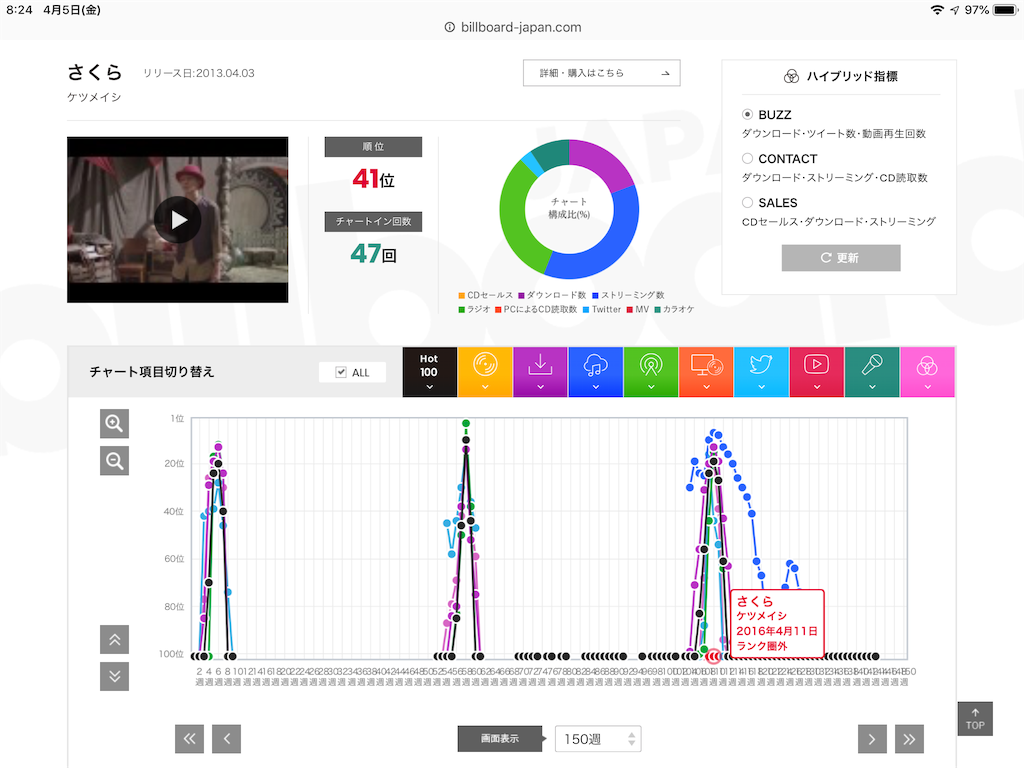Image resolution: width=1024 pixels, height=768 pixels.
Task: Click the artist name ケツメイシ
Action: click(x=94, y=97)
